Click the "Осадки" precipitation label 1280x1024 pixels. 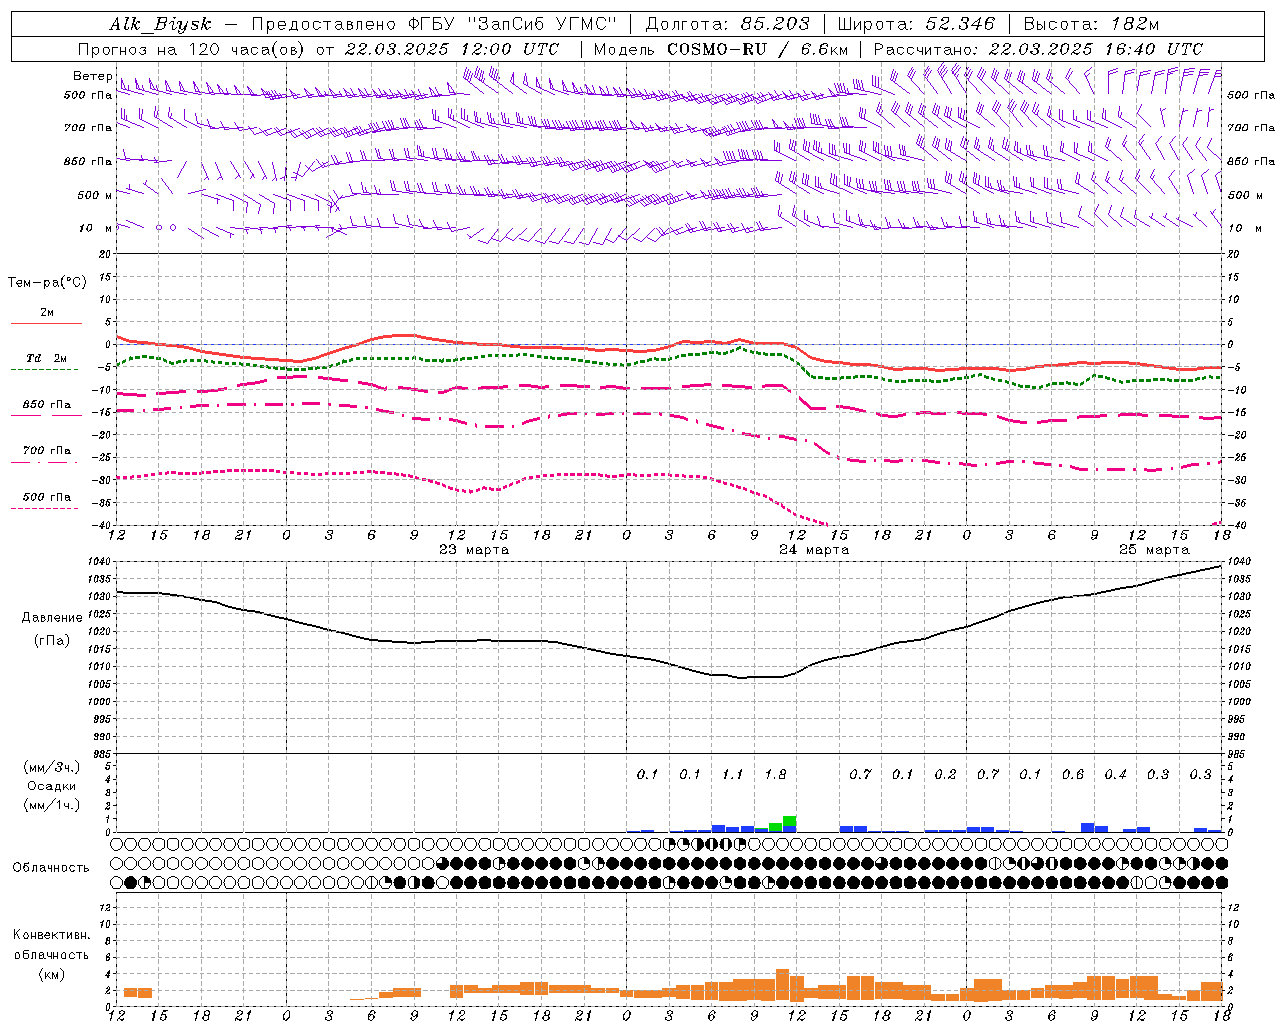(x=50, y=786)
